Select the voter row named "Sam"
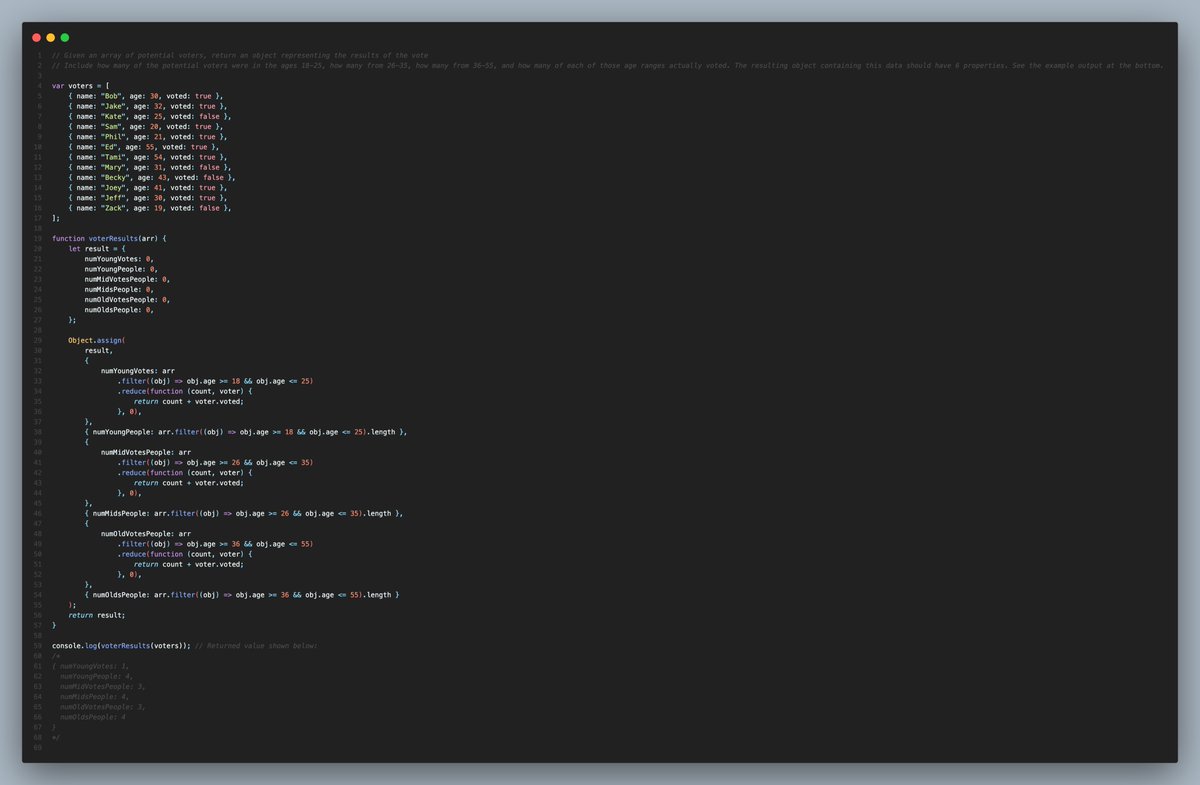This screenshot has height=785, width=1200. pyautogui.click(x=146, y=127)
